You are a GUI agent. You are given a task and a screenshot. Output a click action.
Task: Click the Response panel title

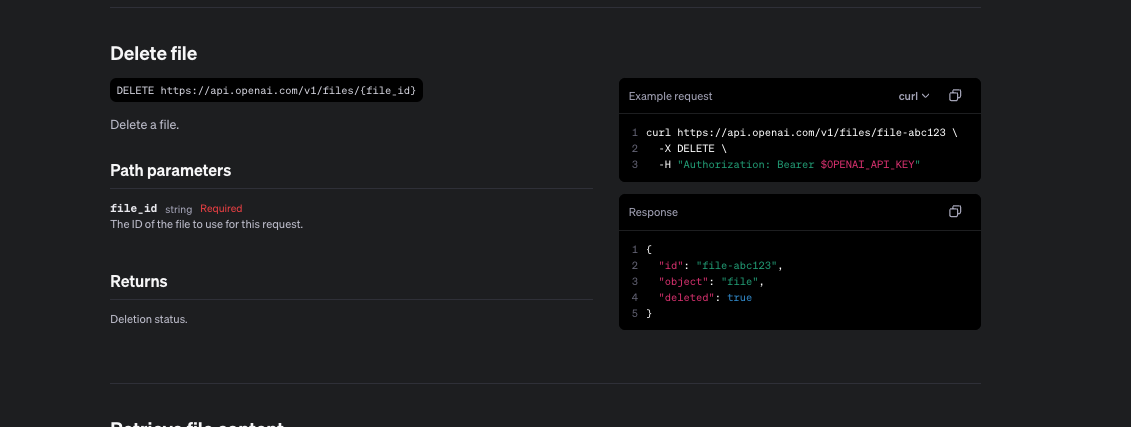click(x=653, y=212)
